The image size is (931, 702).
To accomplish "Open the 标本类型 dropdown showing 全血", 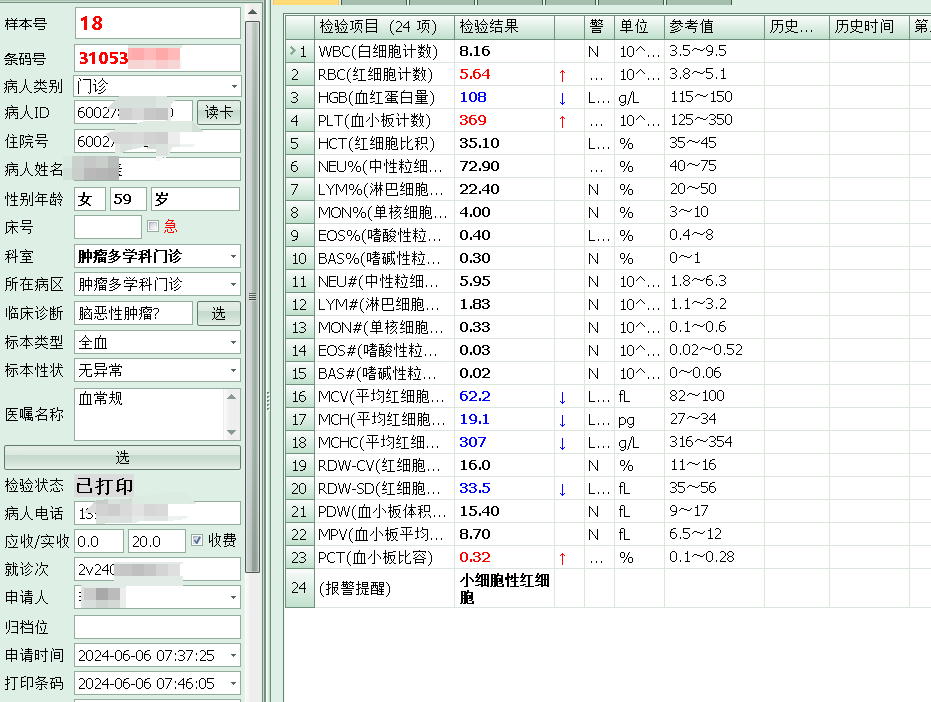I will pyautogui.click(x=231, y=340).
